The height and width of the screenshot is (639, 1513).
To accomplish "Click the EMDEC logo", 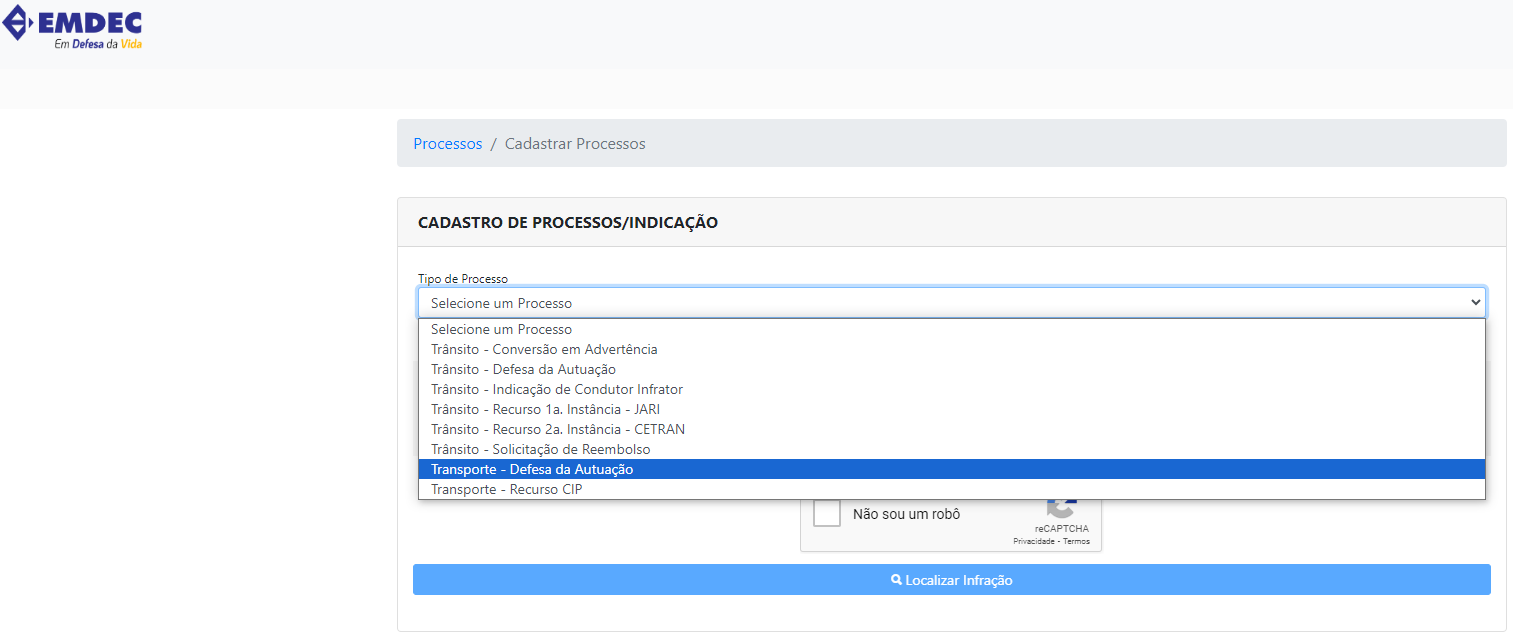I will (x=73, y=28).
